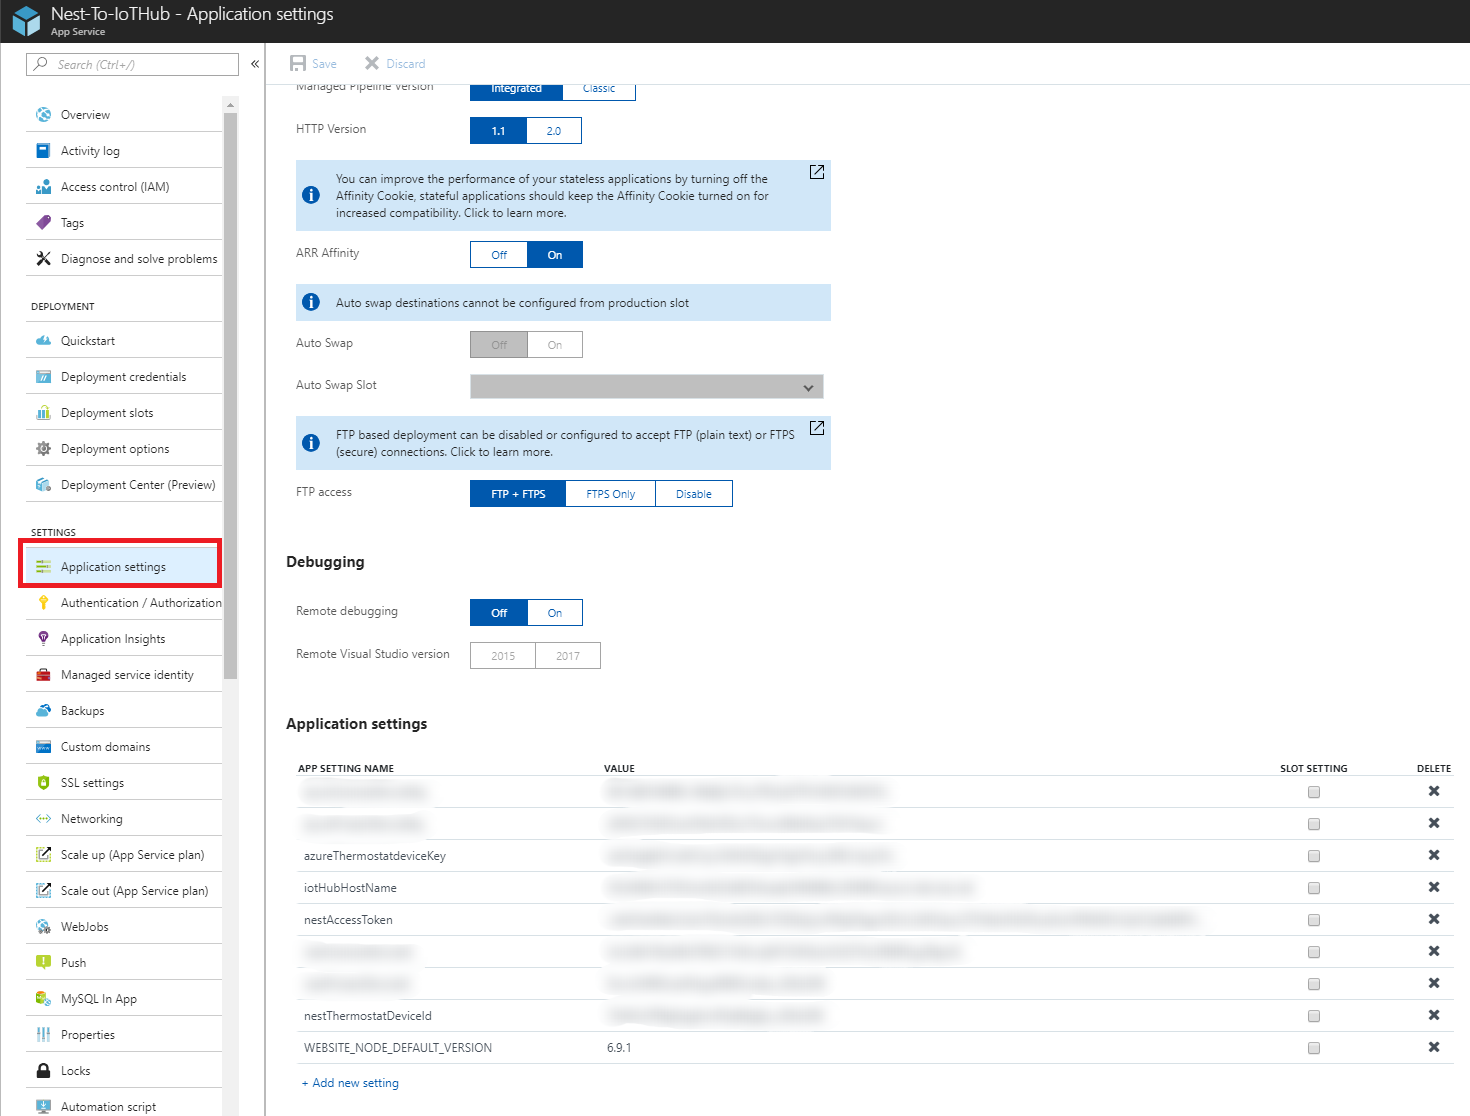The width and height of the screenshot is (1470, 1116).
Task: Click Authentication / Authorization key icon
Action: pos(43,603)
